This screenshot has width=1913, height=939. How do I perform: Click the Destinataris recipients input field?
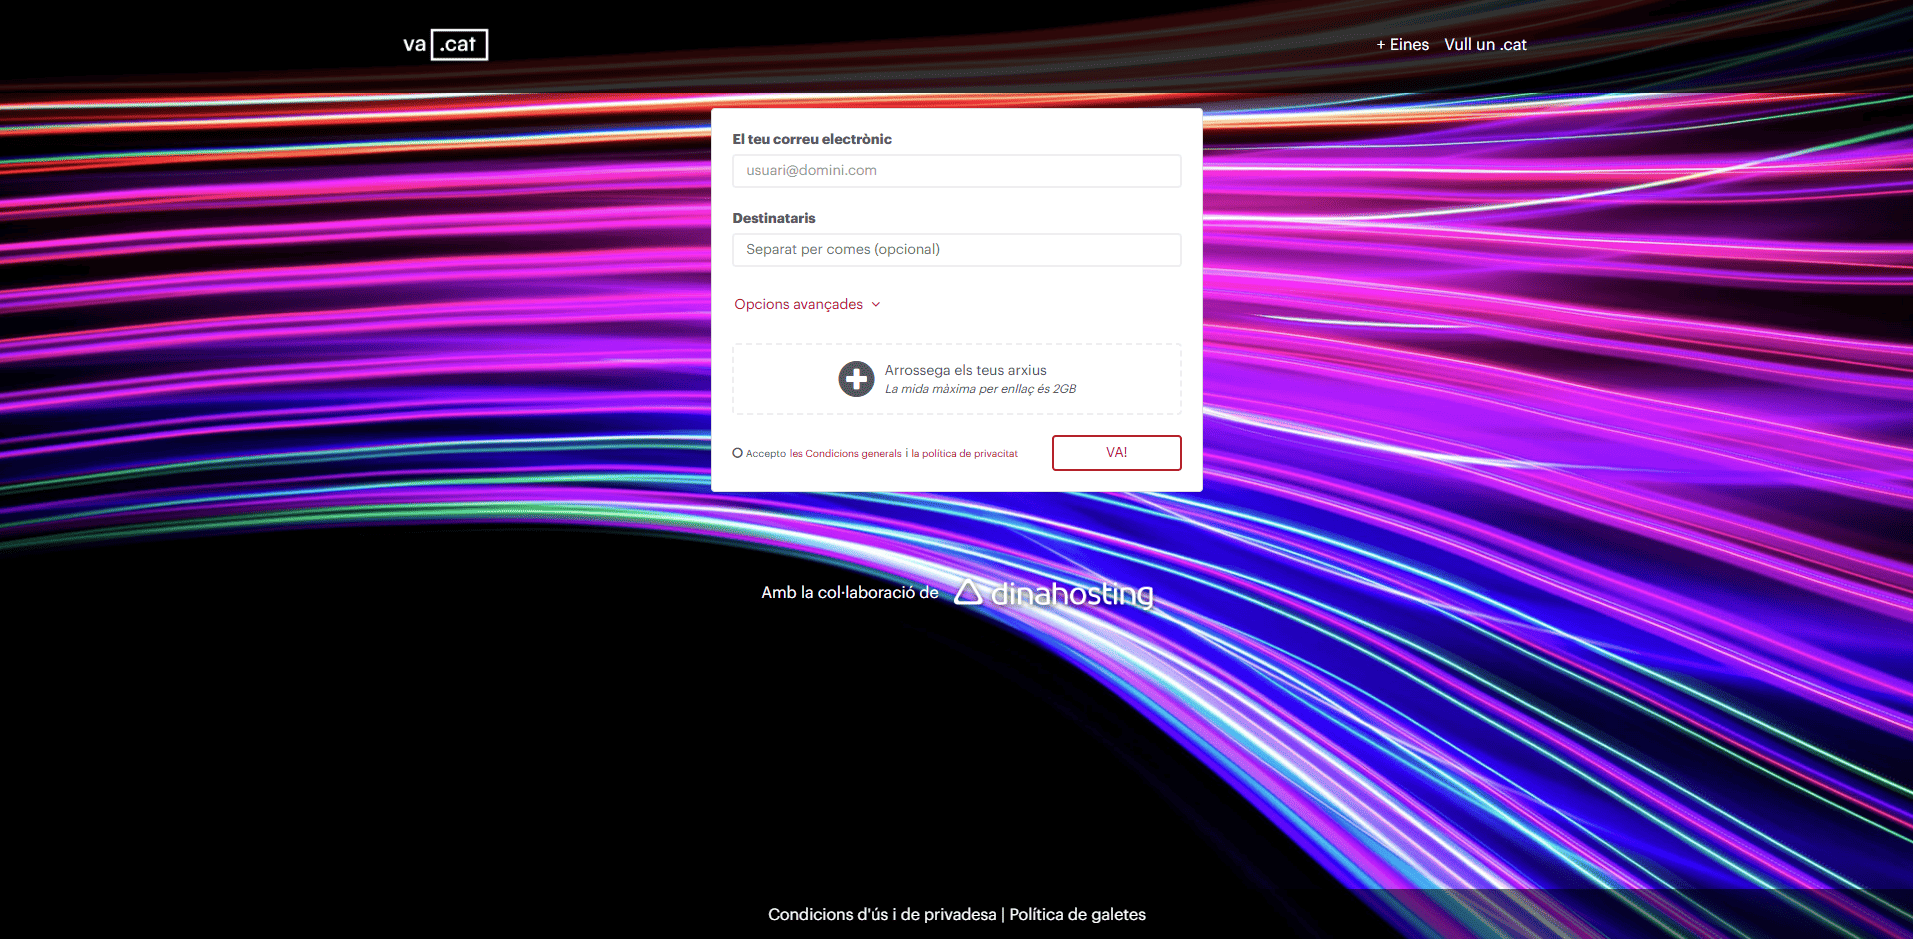point(956,250)
